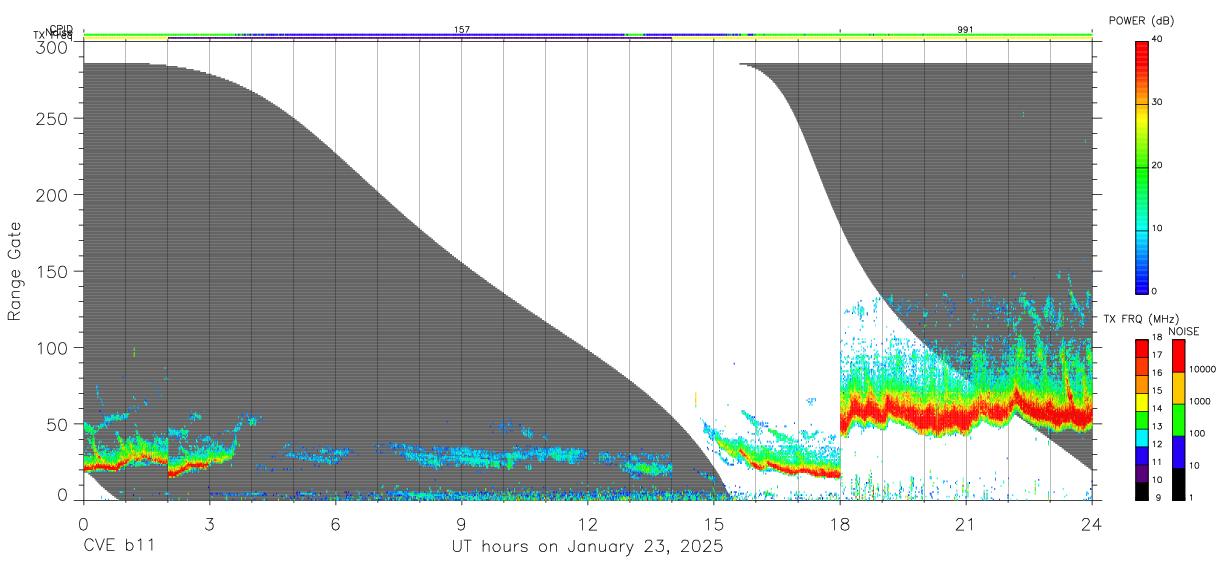1228x567 pixels.
Task: Click the 20 label on the POWER scale
Action: (1157, 166)
